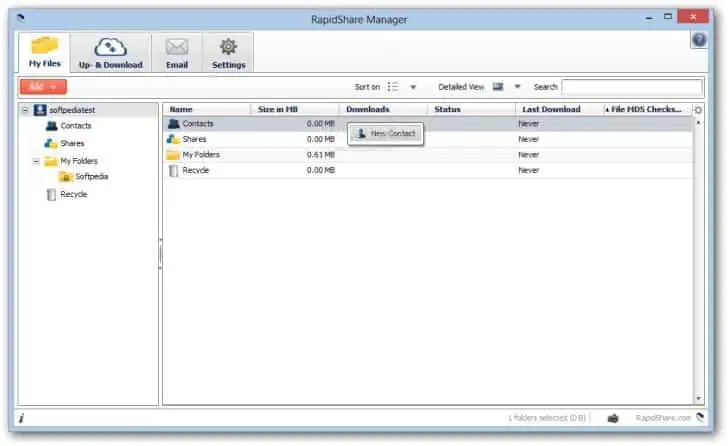
Task: Select Recycle in the left tree
Action: point(74,194)
